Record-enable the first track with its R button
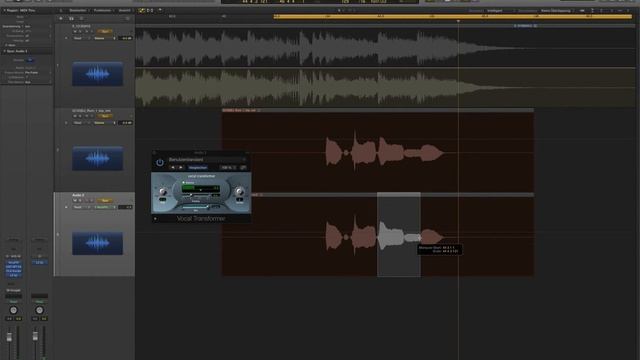 pos(87,31)
